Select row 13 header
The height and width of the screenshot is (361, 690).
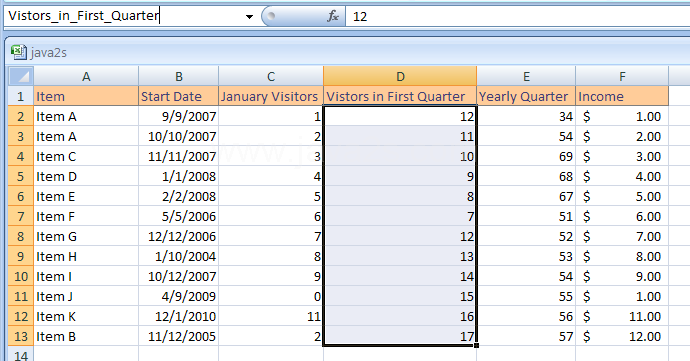point(21,336)
